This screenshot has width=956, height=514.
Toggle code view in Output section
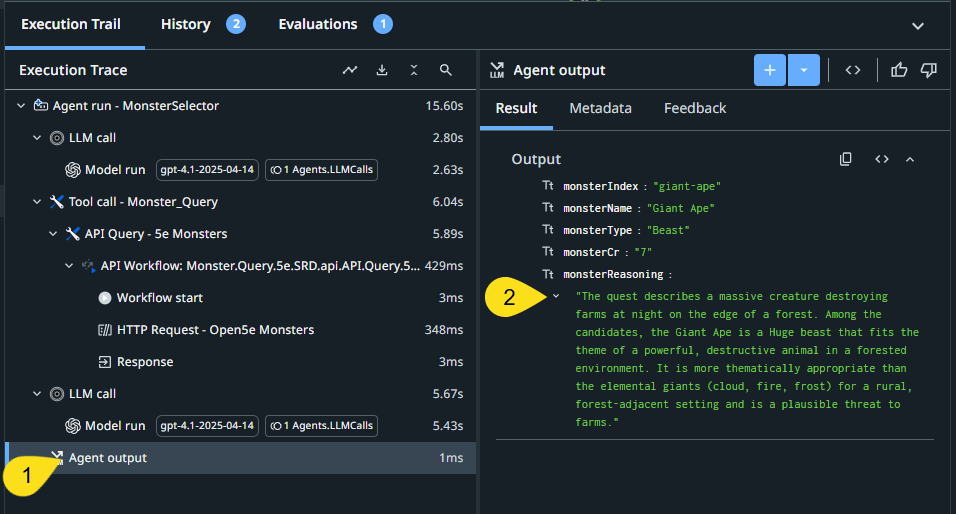pyautogui.click(x=882, y=159)
